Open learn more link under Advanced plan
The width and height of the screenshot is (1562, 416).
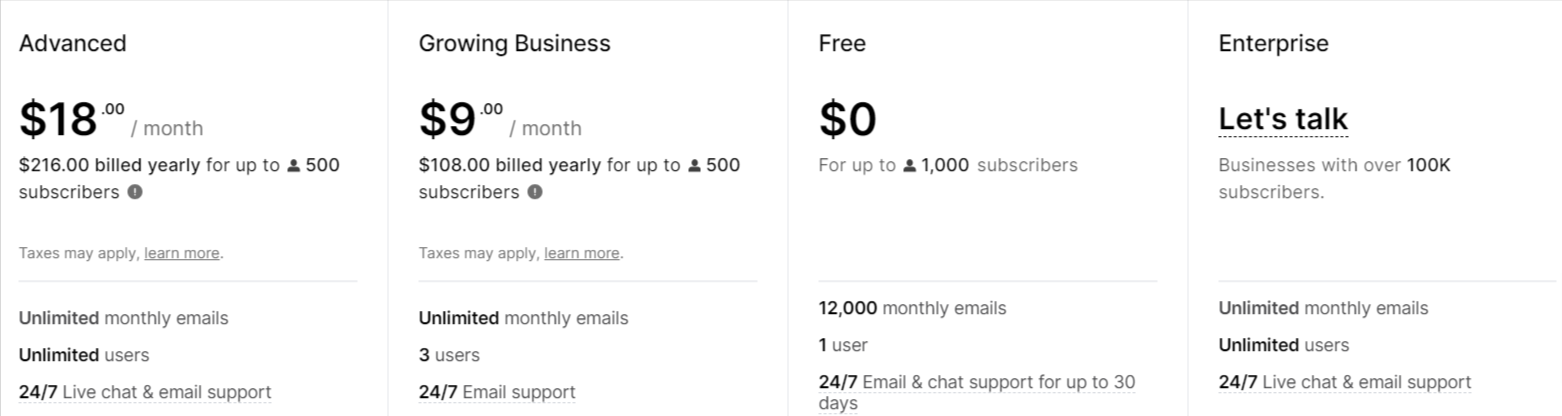click(x=182, y=253)
